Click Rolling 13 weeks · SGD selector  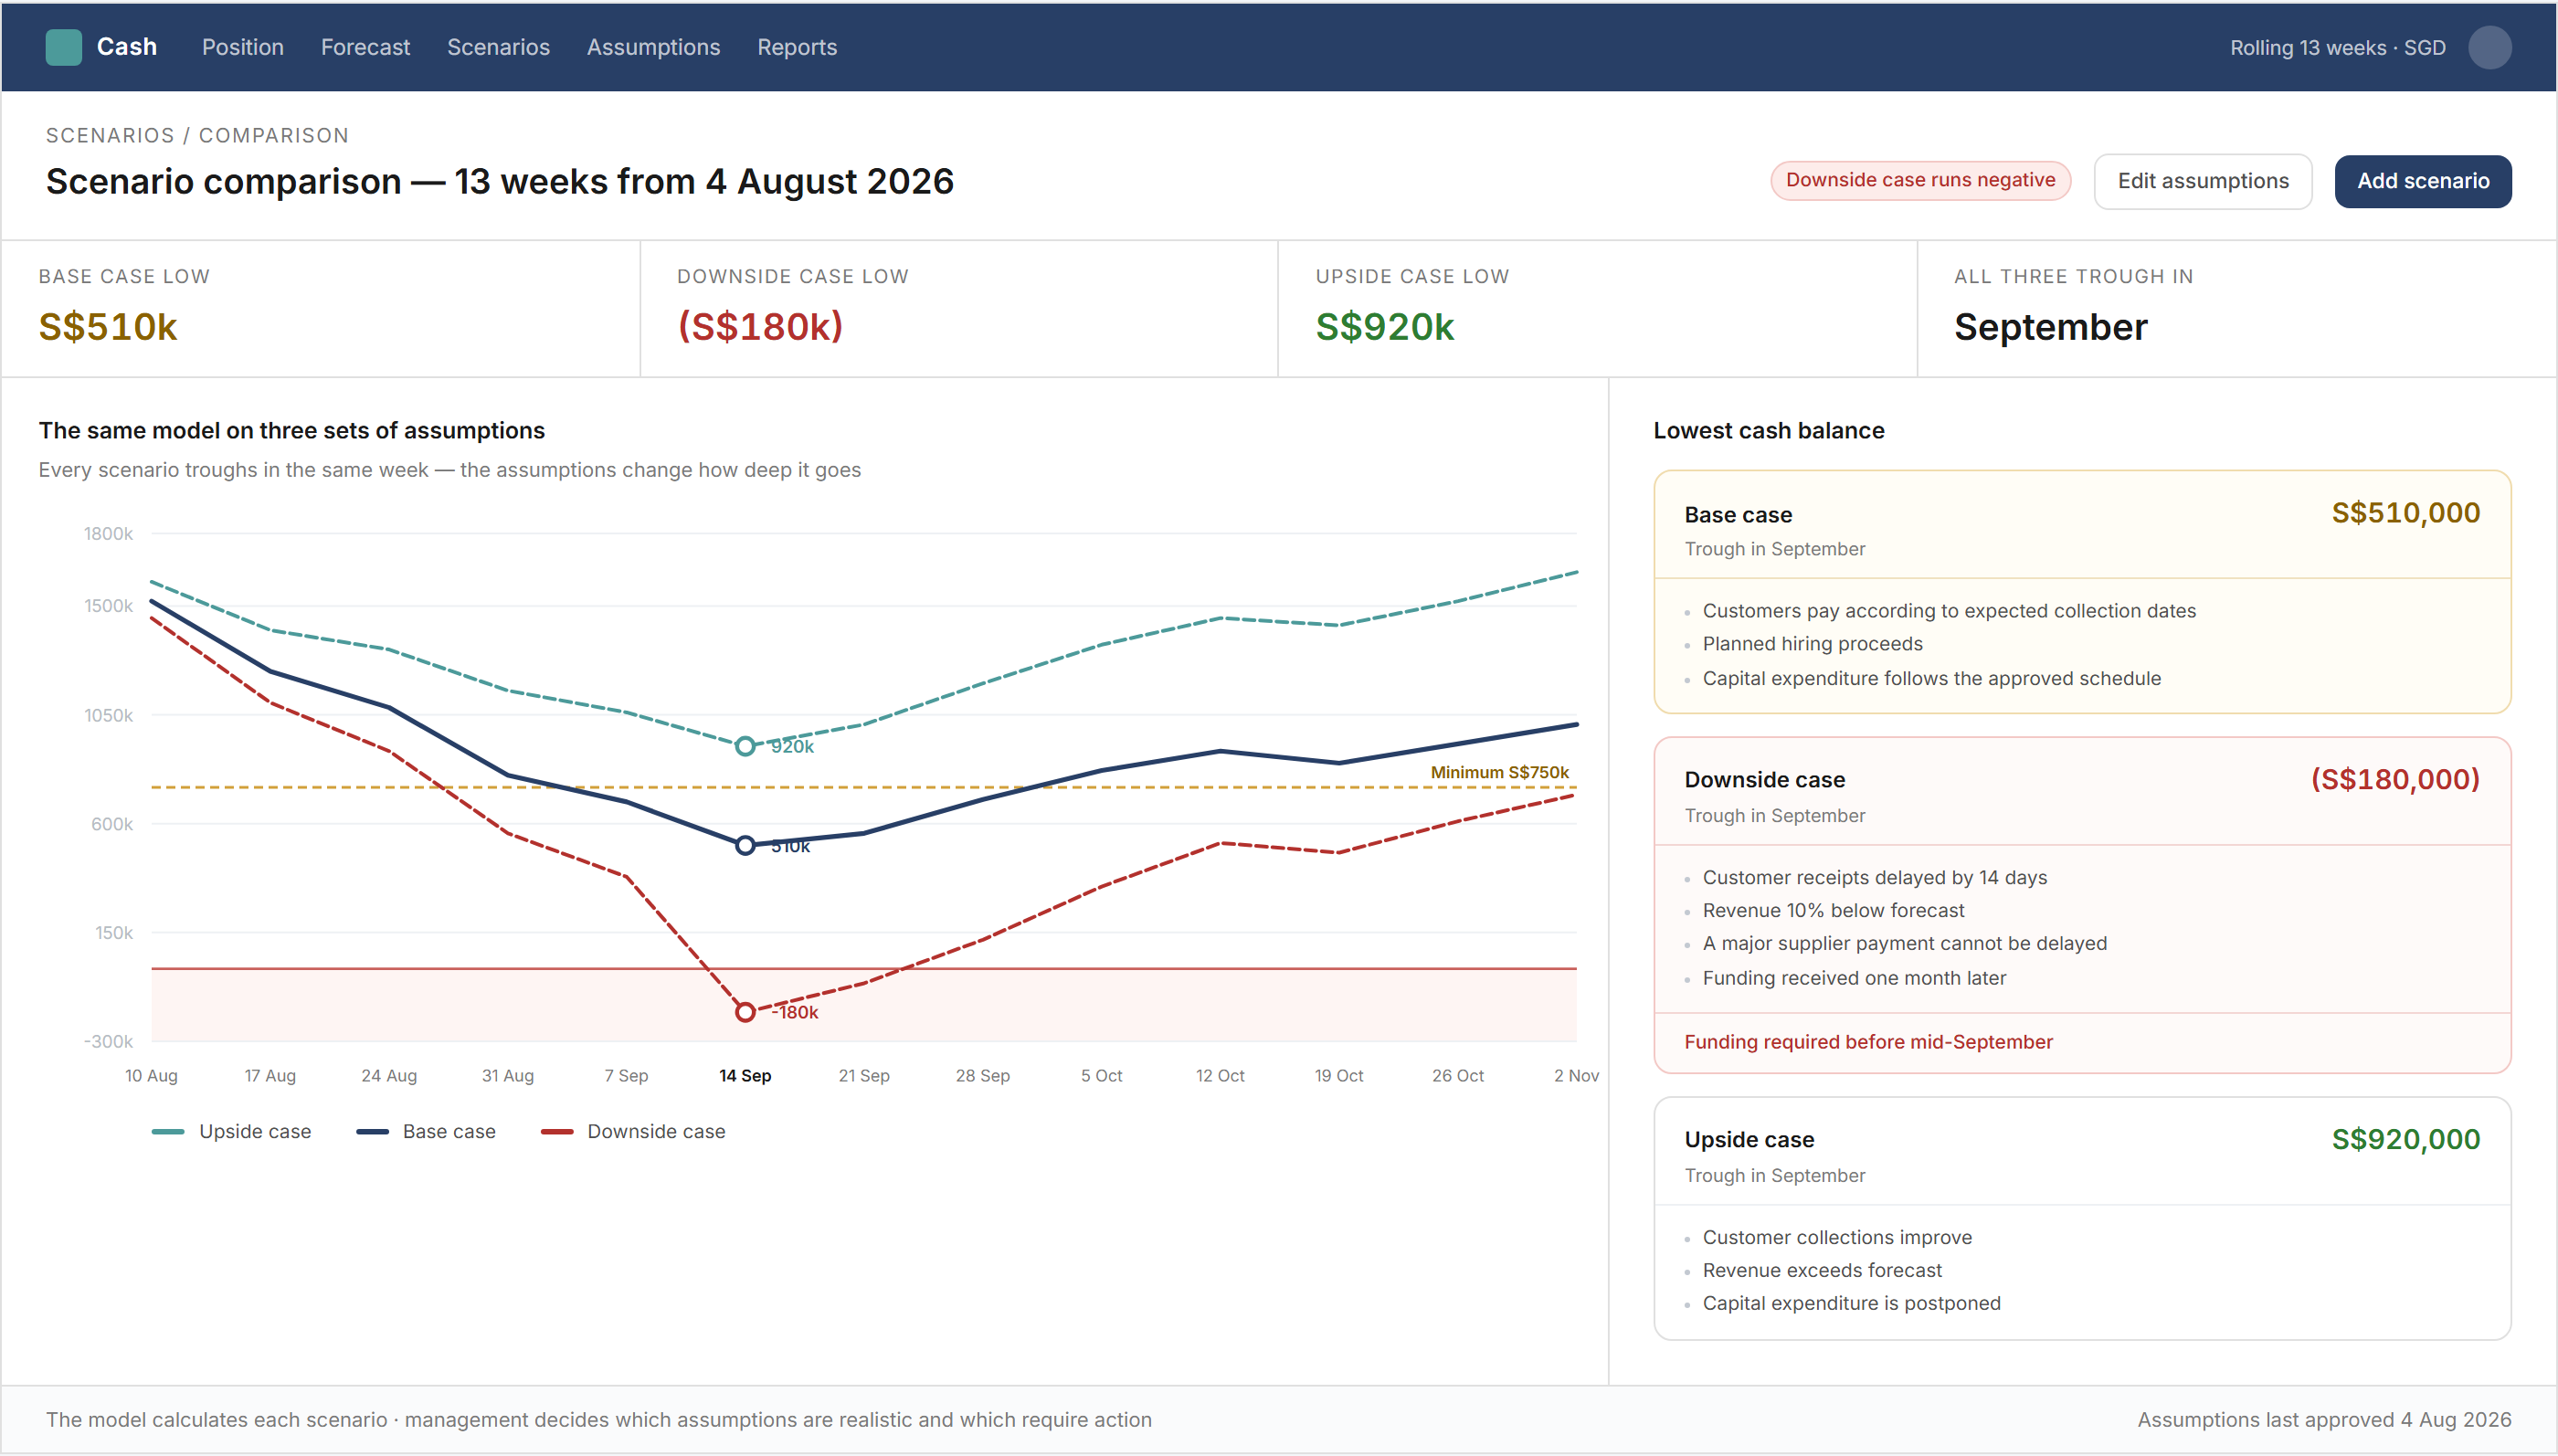click(2337, 48)
